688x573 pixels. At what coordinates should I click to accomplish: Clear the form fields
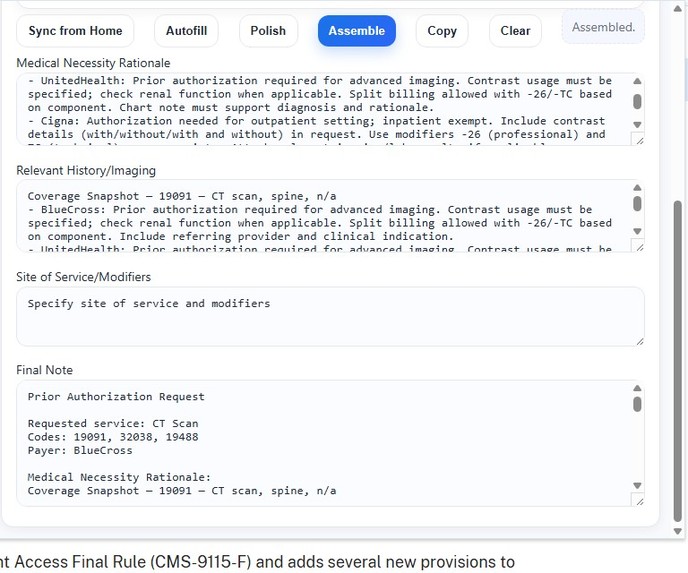click(x=515, y=31)
